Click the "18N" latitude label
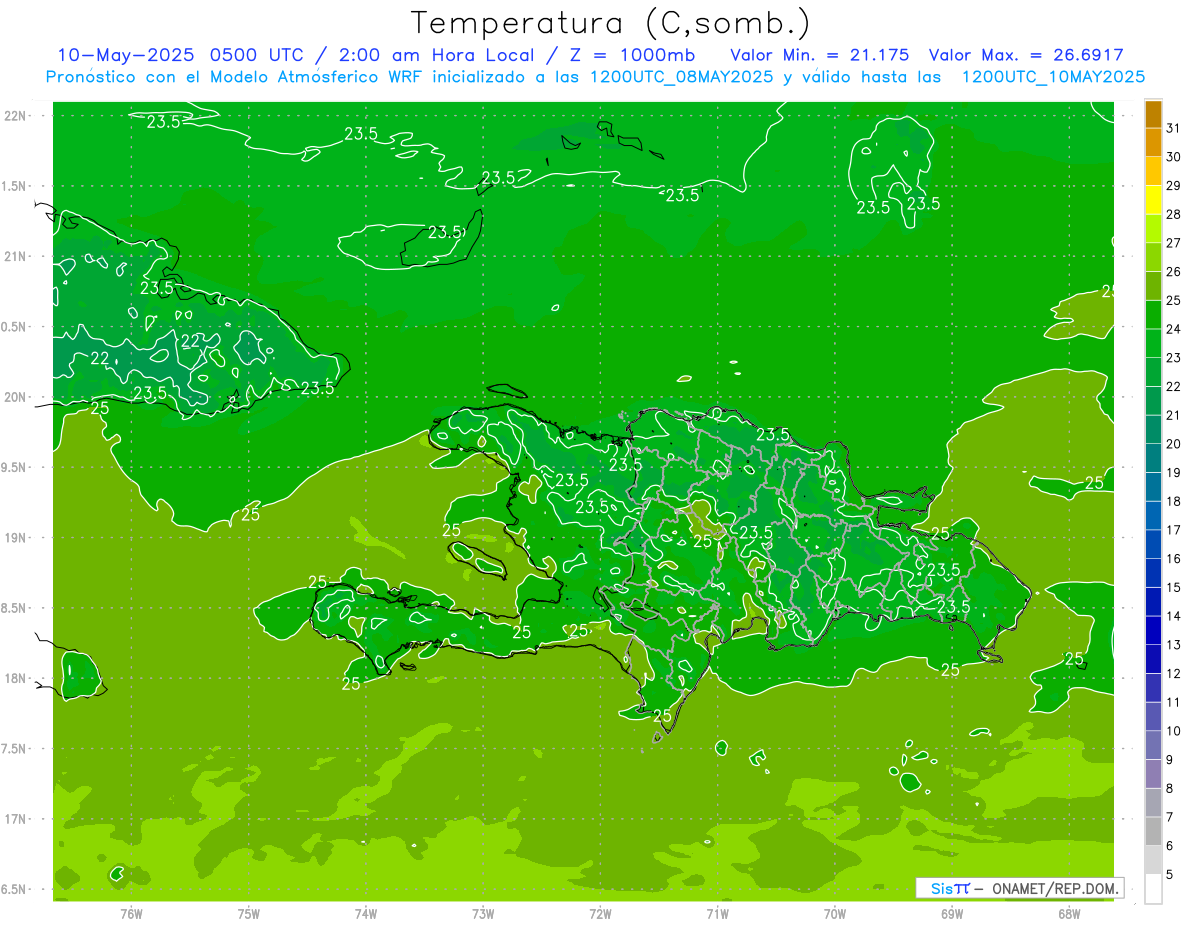 [15, 679]
